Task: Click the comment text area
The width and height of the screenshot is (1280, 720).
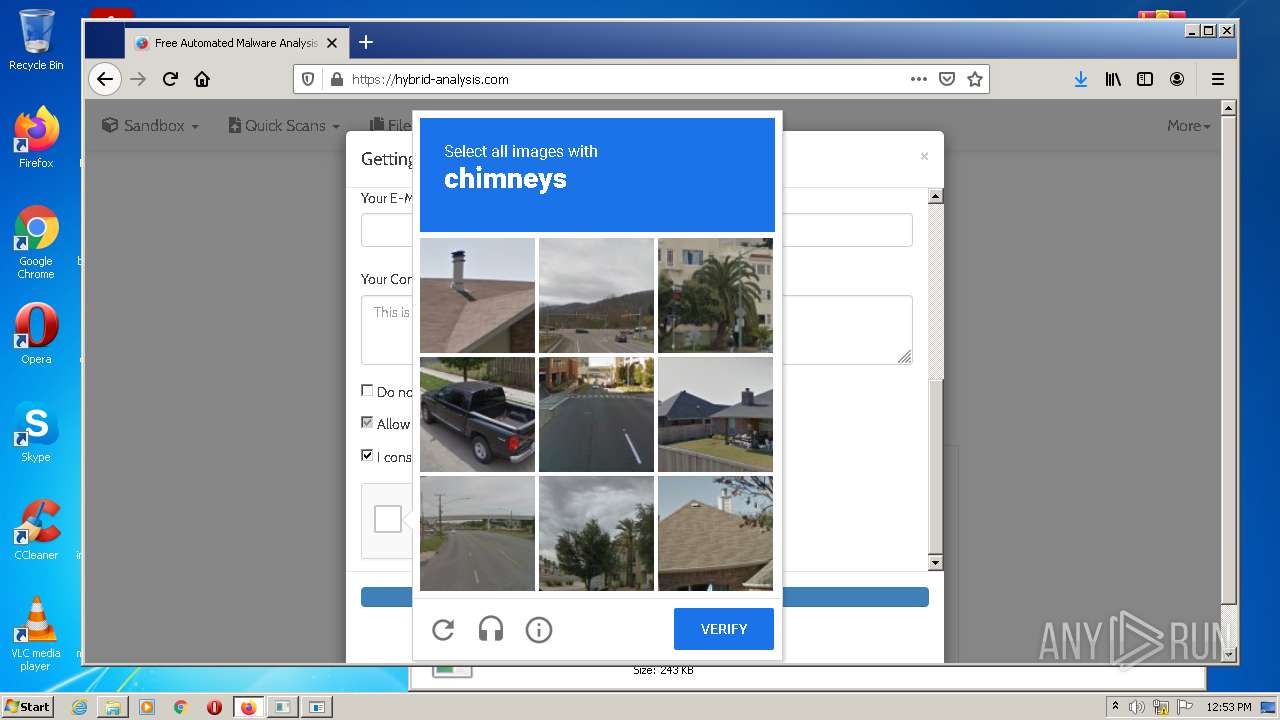Action: tap(636, 329)
